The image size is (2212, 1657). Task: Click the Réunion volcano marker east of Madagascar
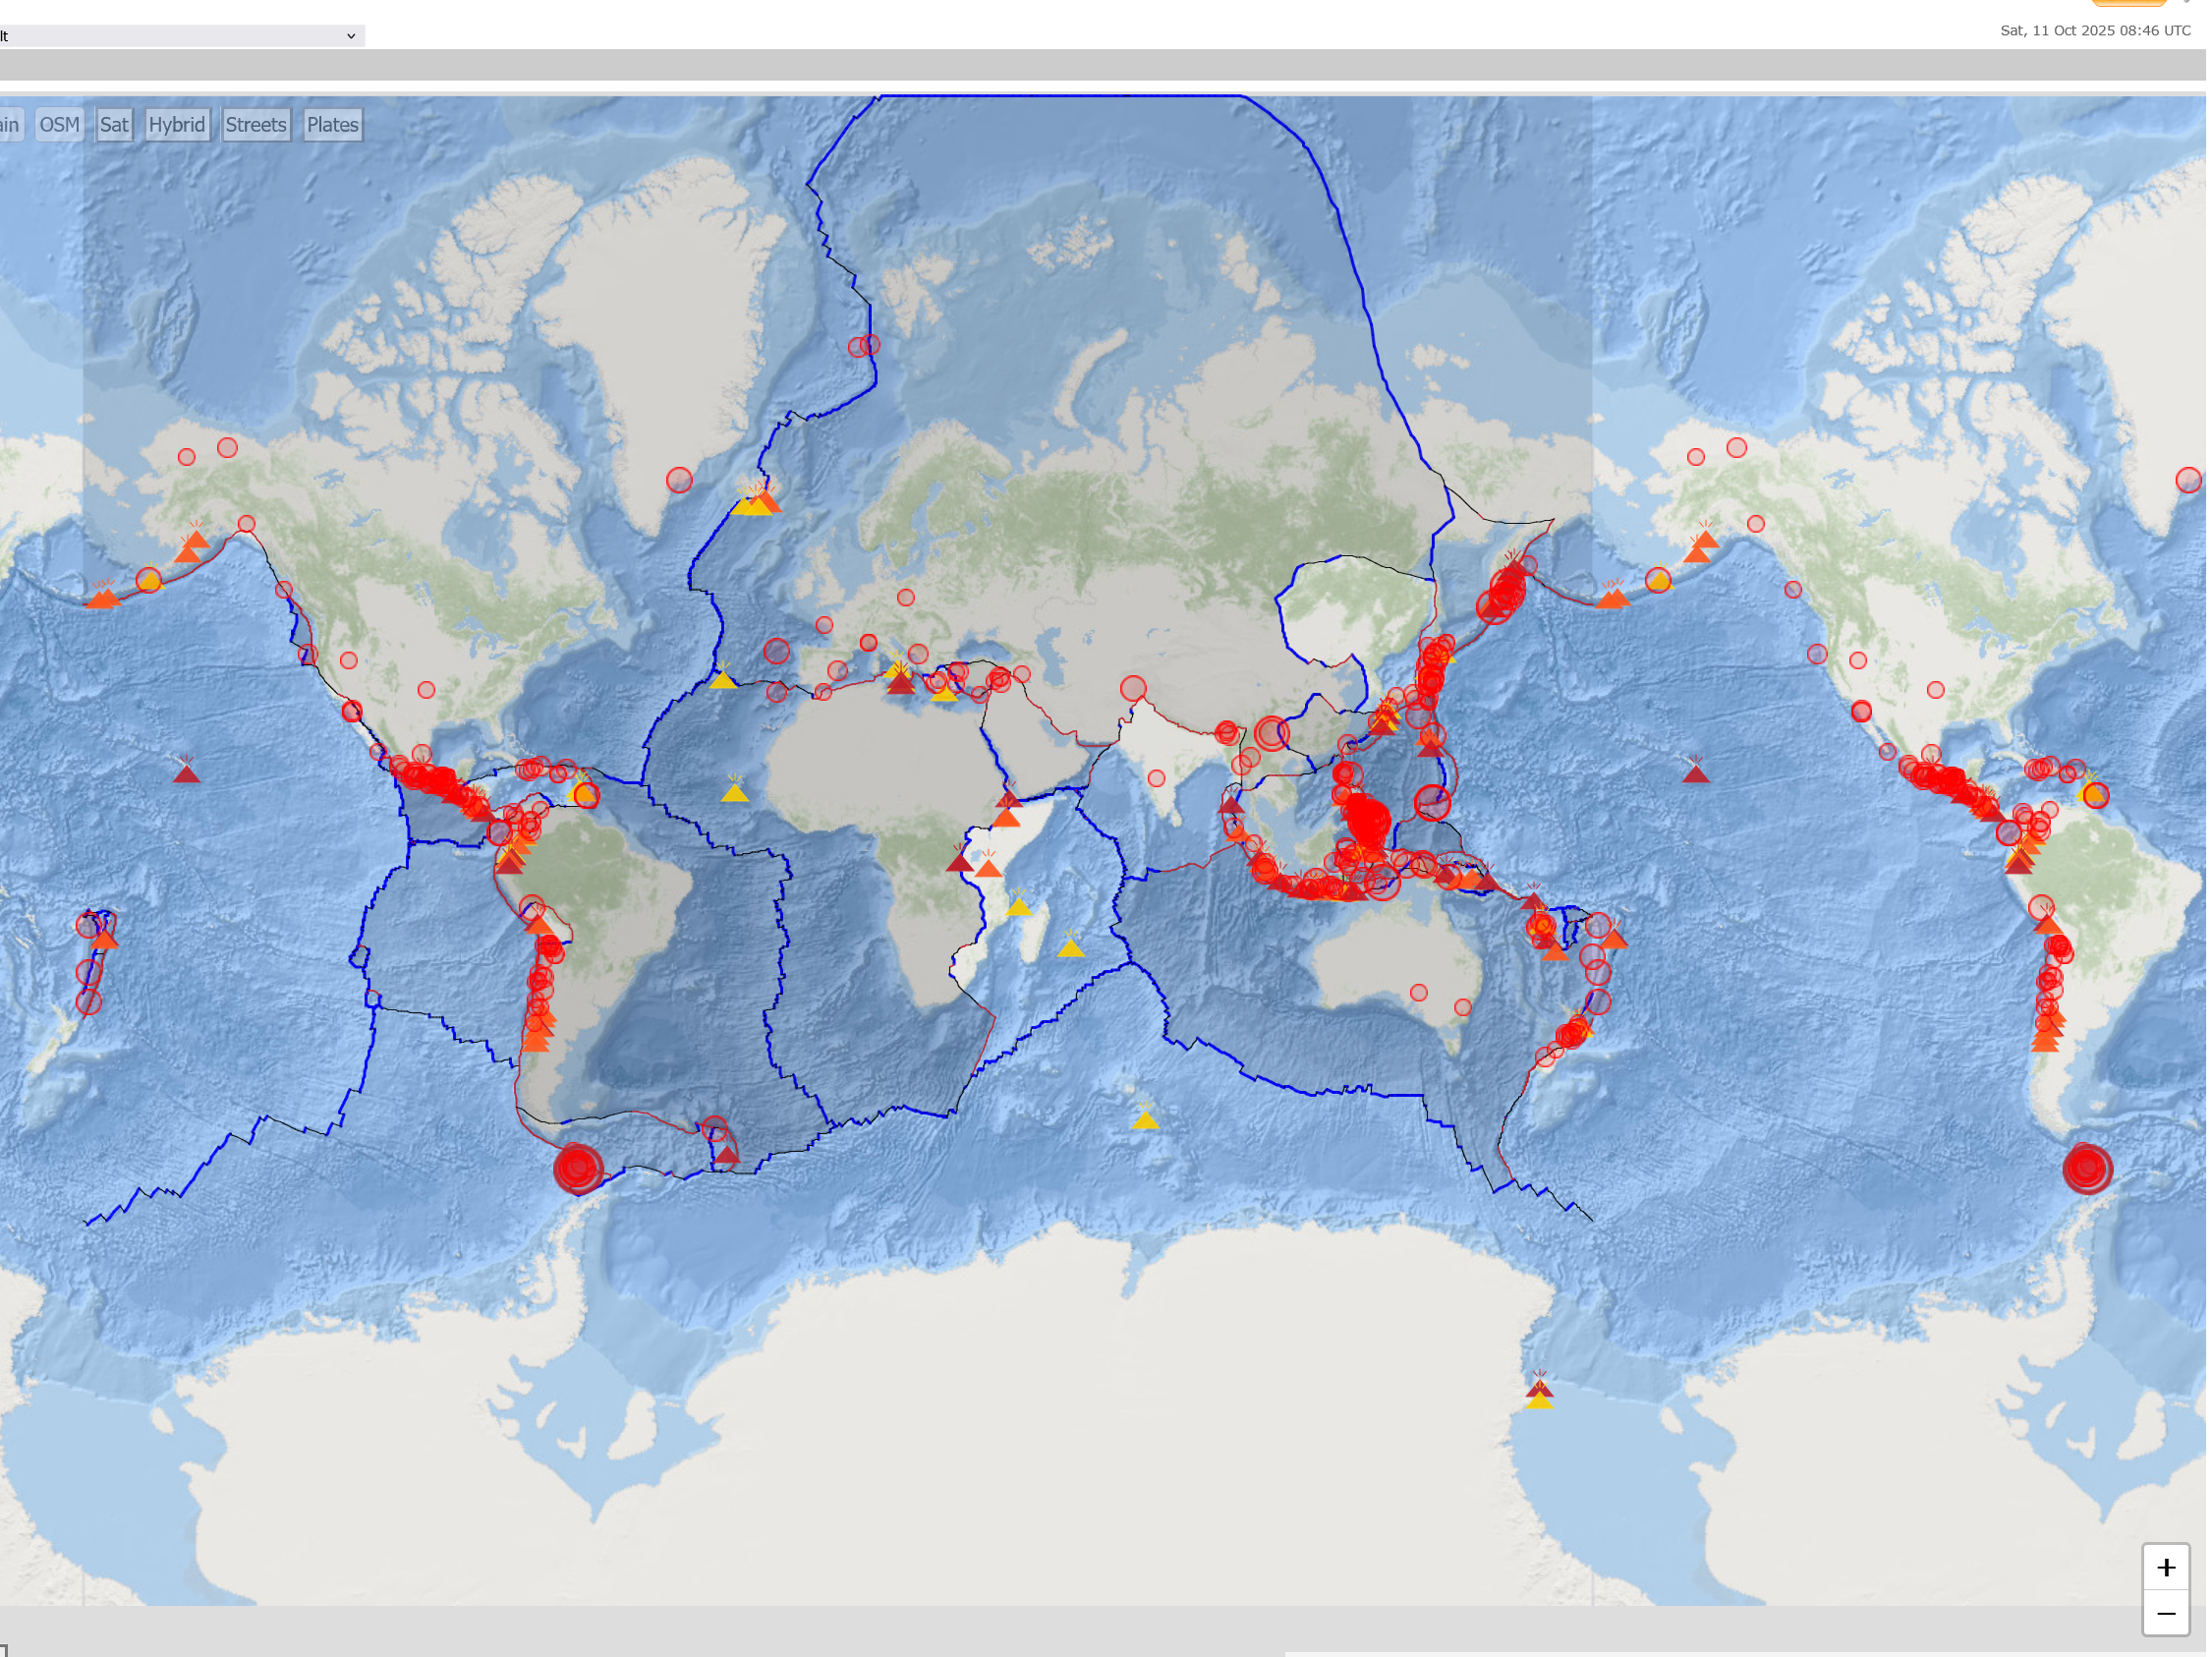1073,948
